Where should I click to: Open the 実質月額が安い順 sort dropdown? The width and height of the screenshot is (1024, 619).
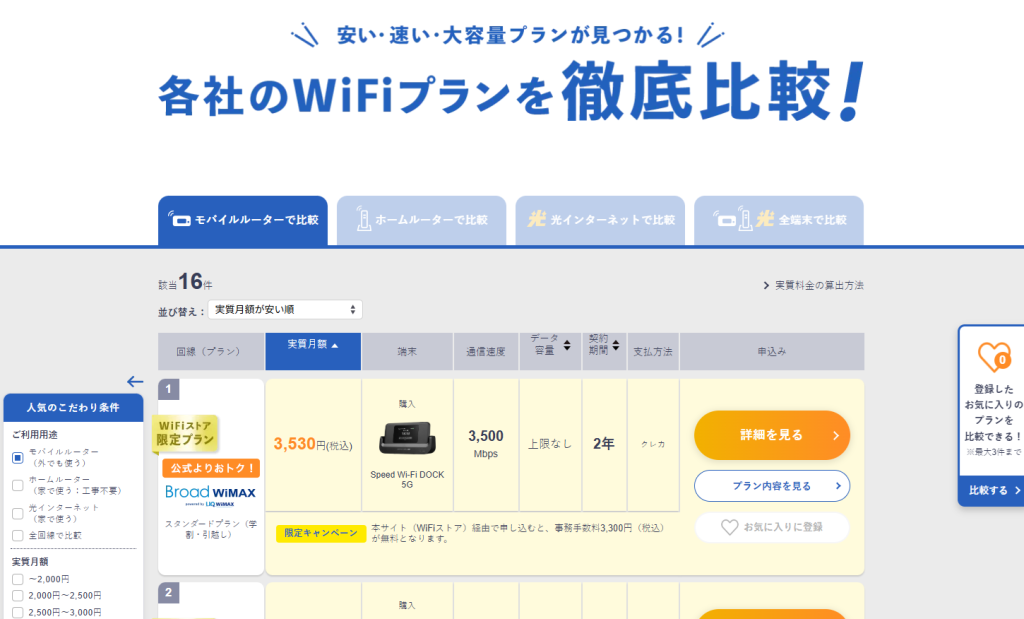click(x=286, y=309)
